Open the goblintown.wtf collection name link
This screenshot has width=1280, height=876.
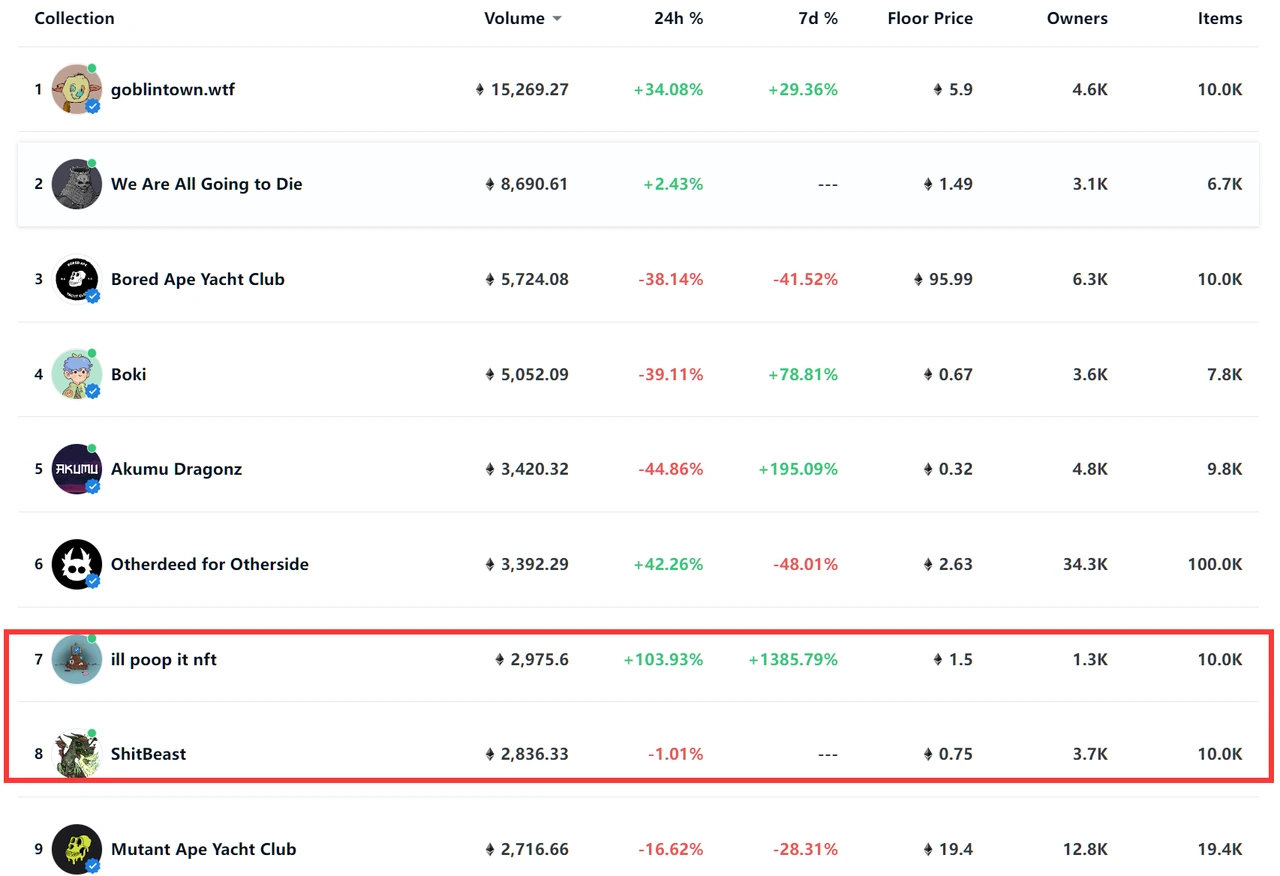tap(172, 90)
